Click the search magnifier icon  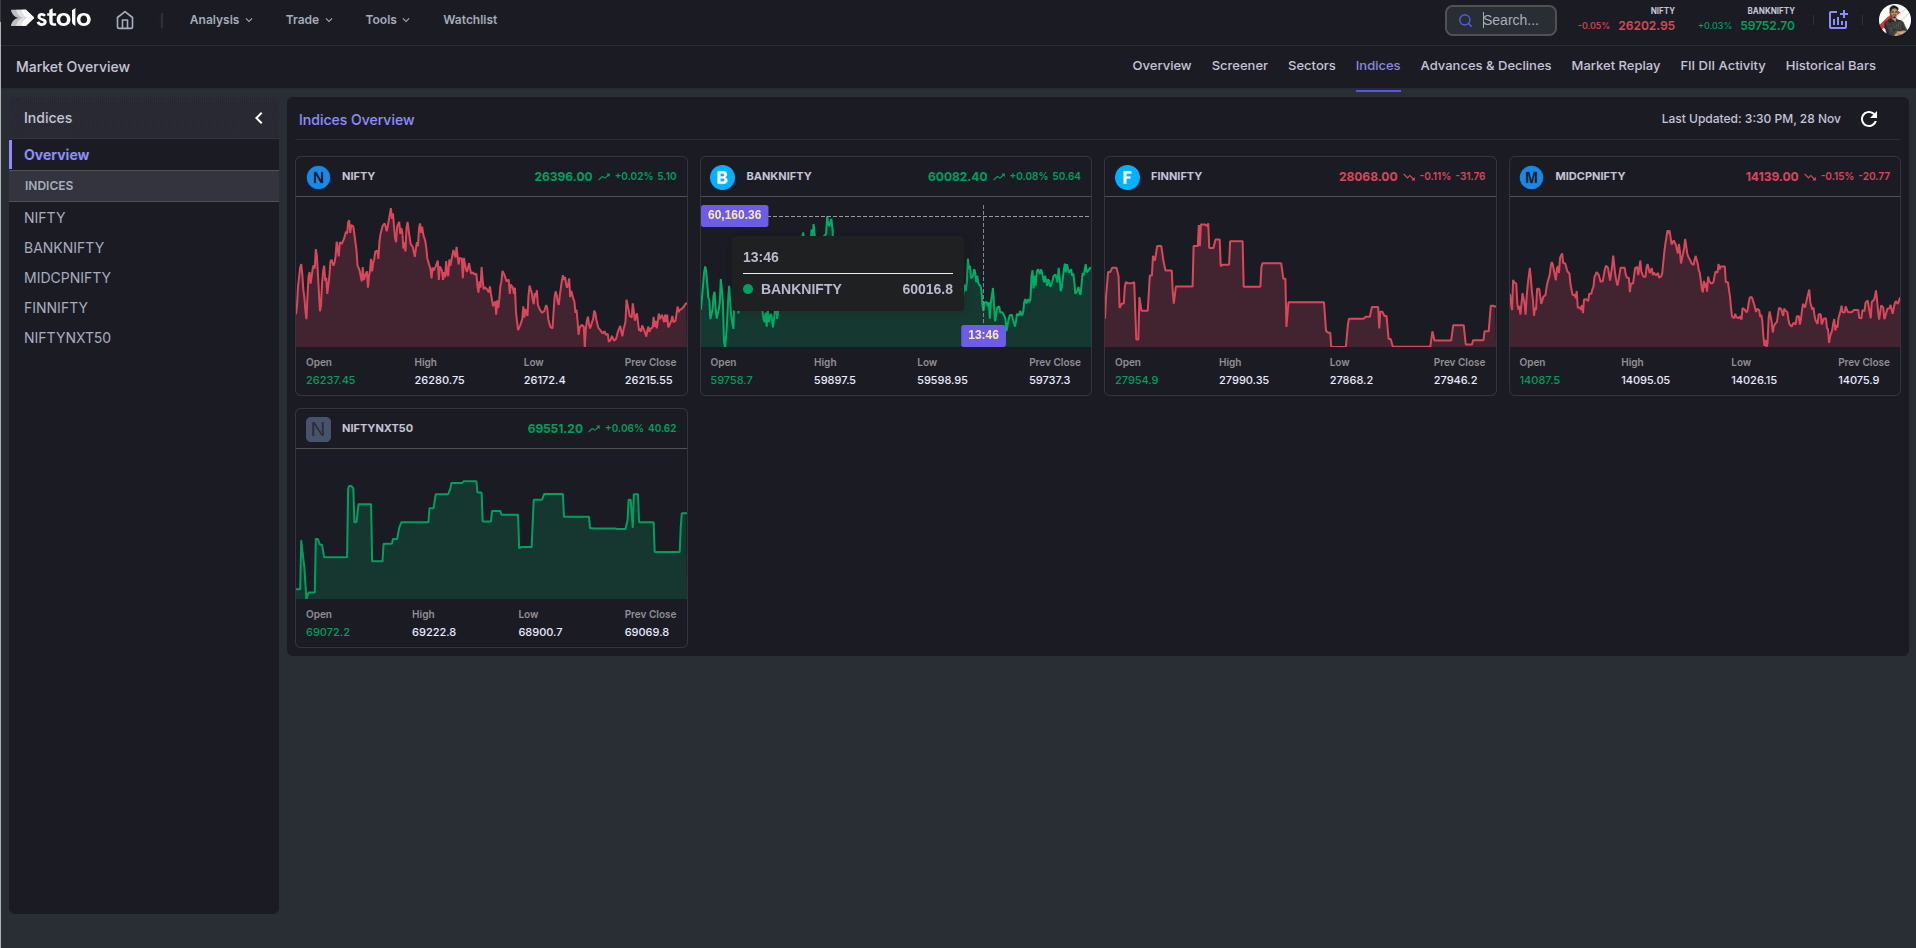coord(1465,20)
